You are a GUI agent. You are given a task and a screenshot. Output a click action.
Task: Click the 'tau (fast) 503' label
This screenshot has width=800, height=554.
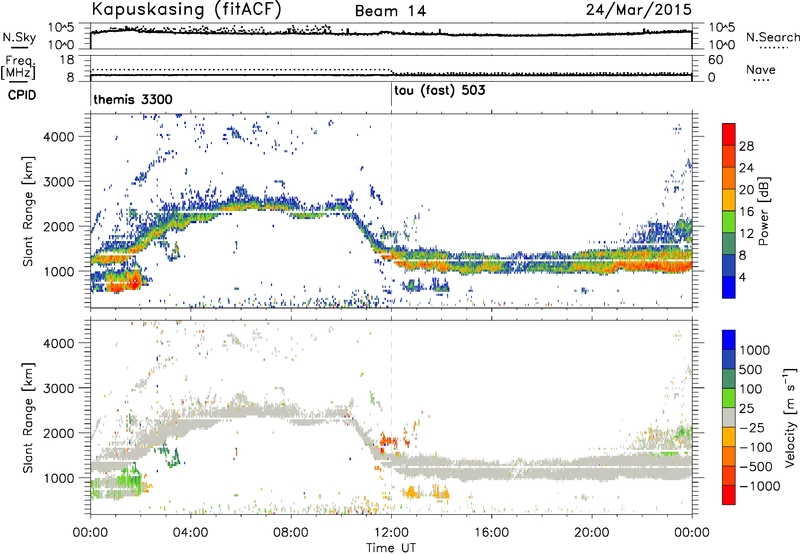click(x=440, y=91)
